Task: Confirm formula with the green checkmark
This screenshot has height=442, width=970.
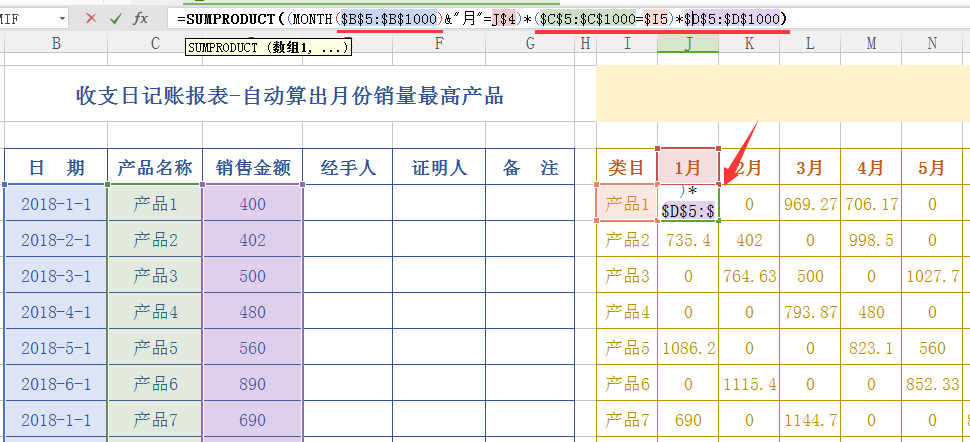Action: tap(116, 19)
